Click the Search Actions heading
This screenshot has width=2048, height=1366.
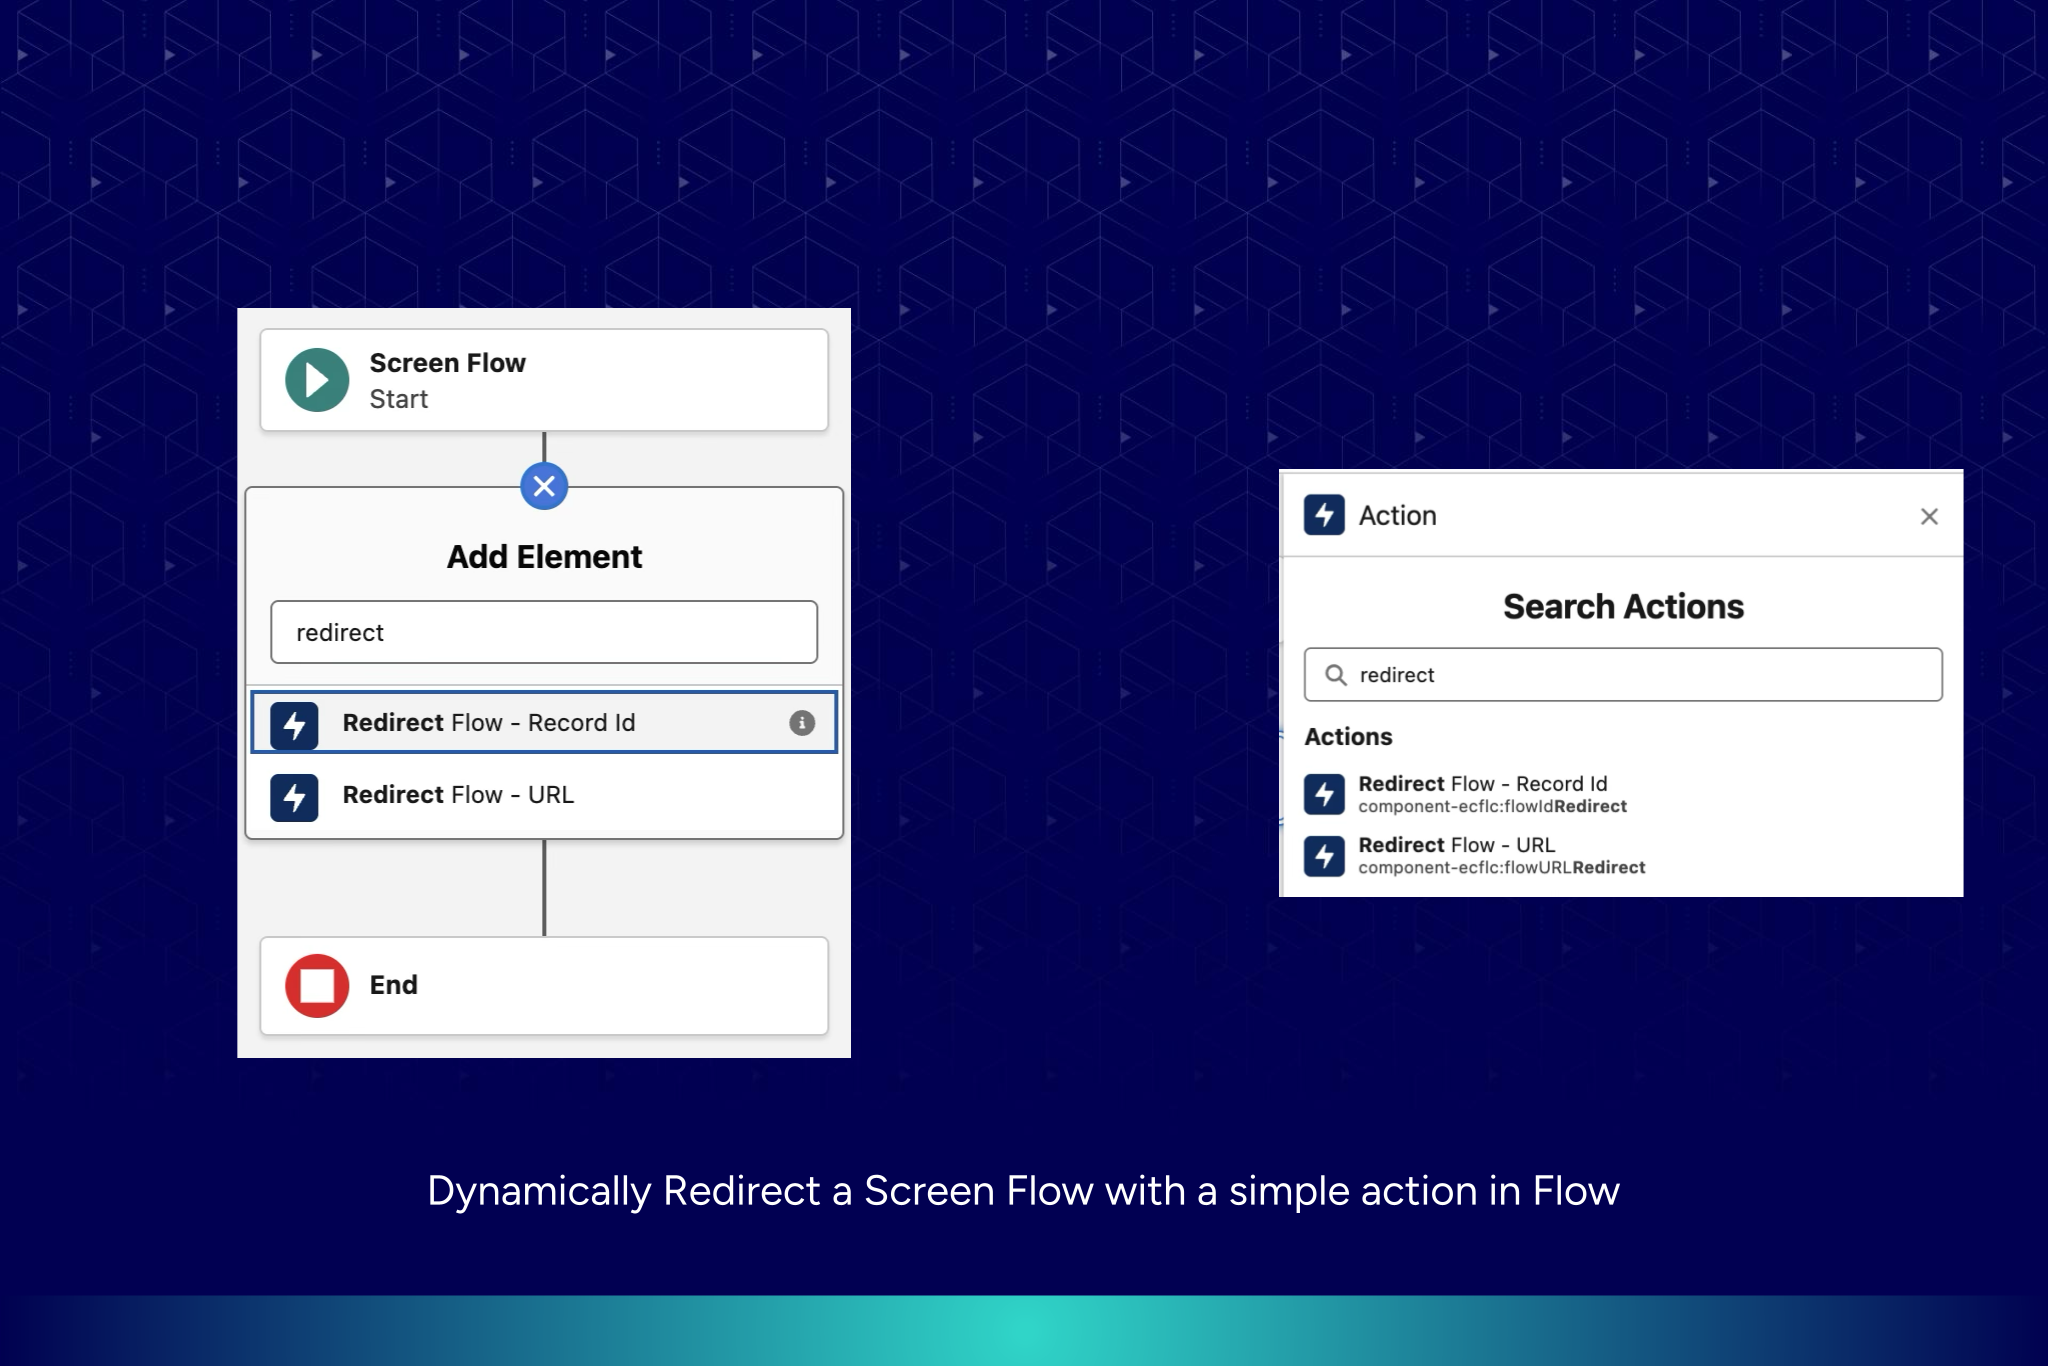1623,607
